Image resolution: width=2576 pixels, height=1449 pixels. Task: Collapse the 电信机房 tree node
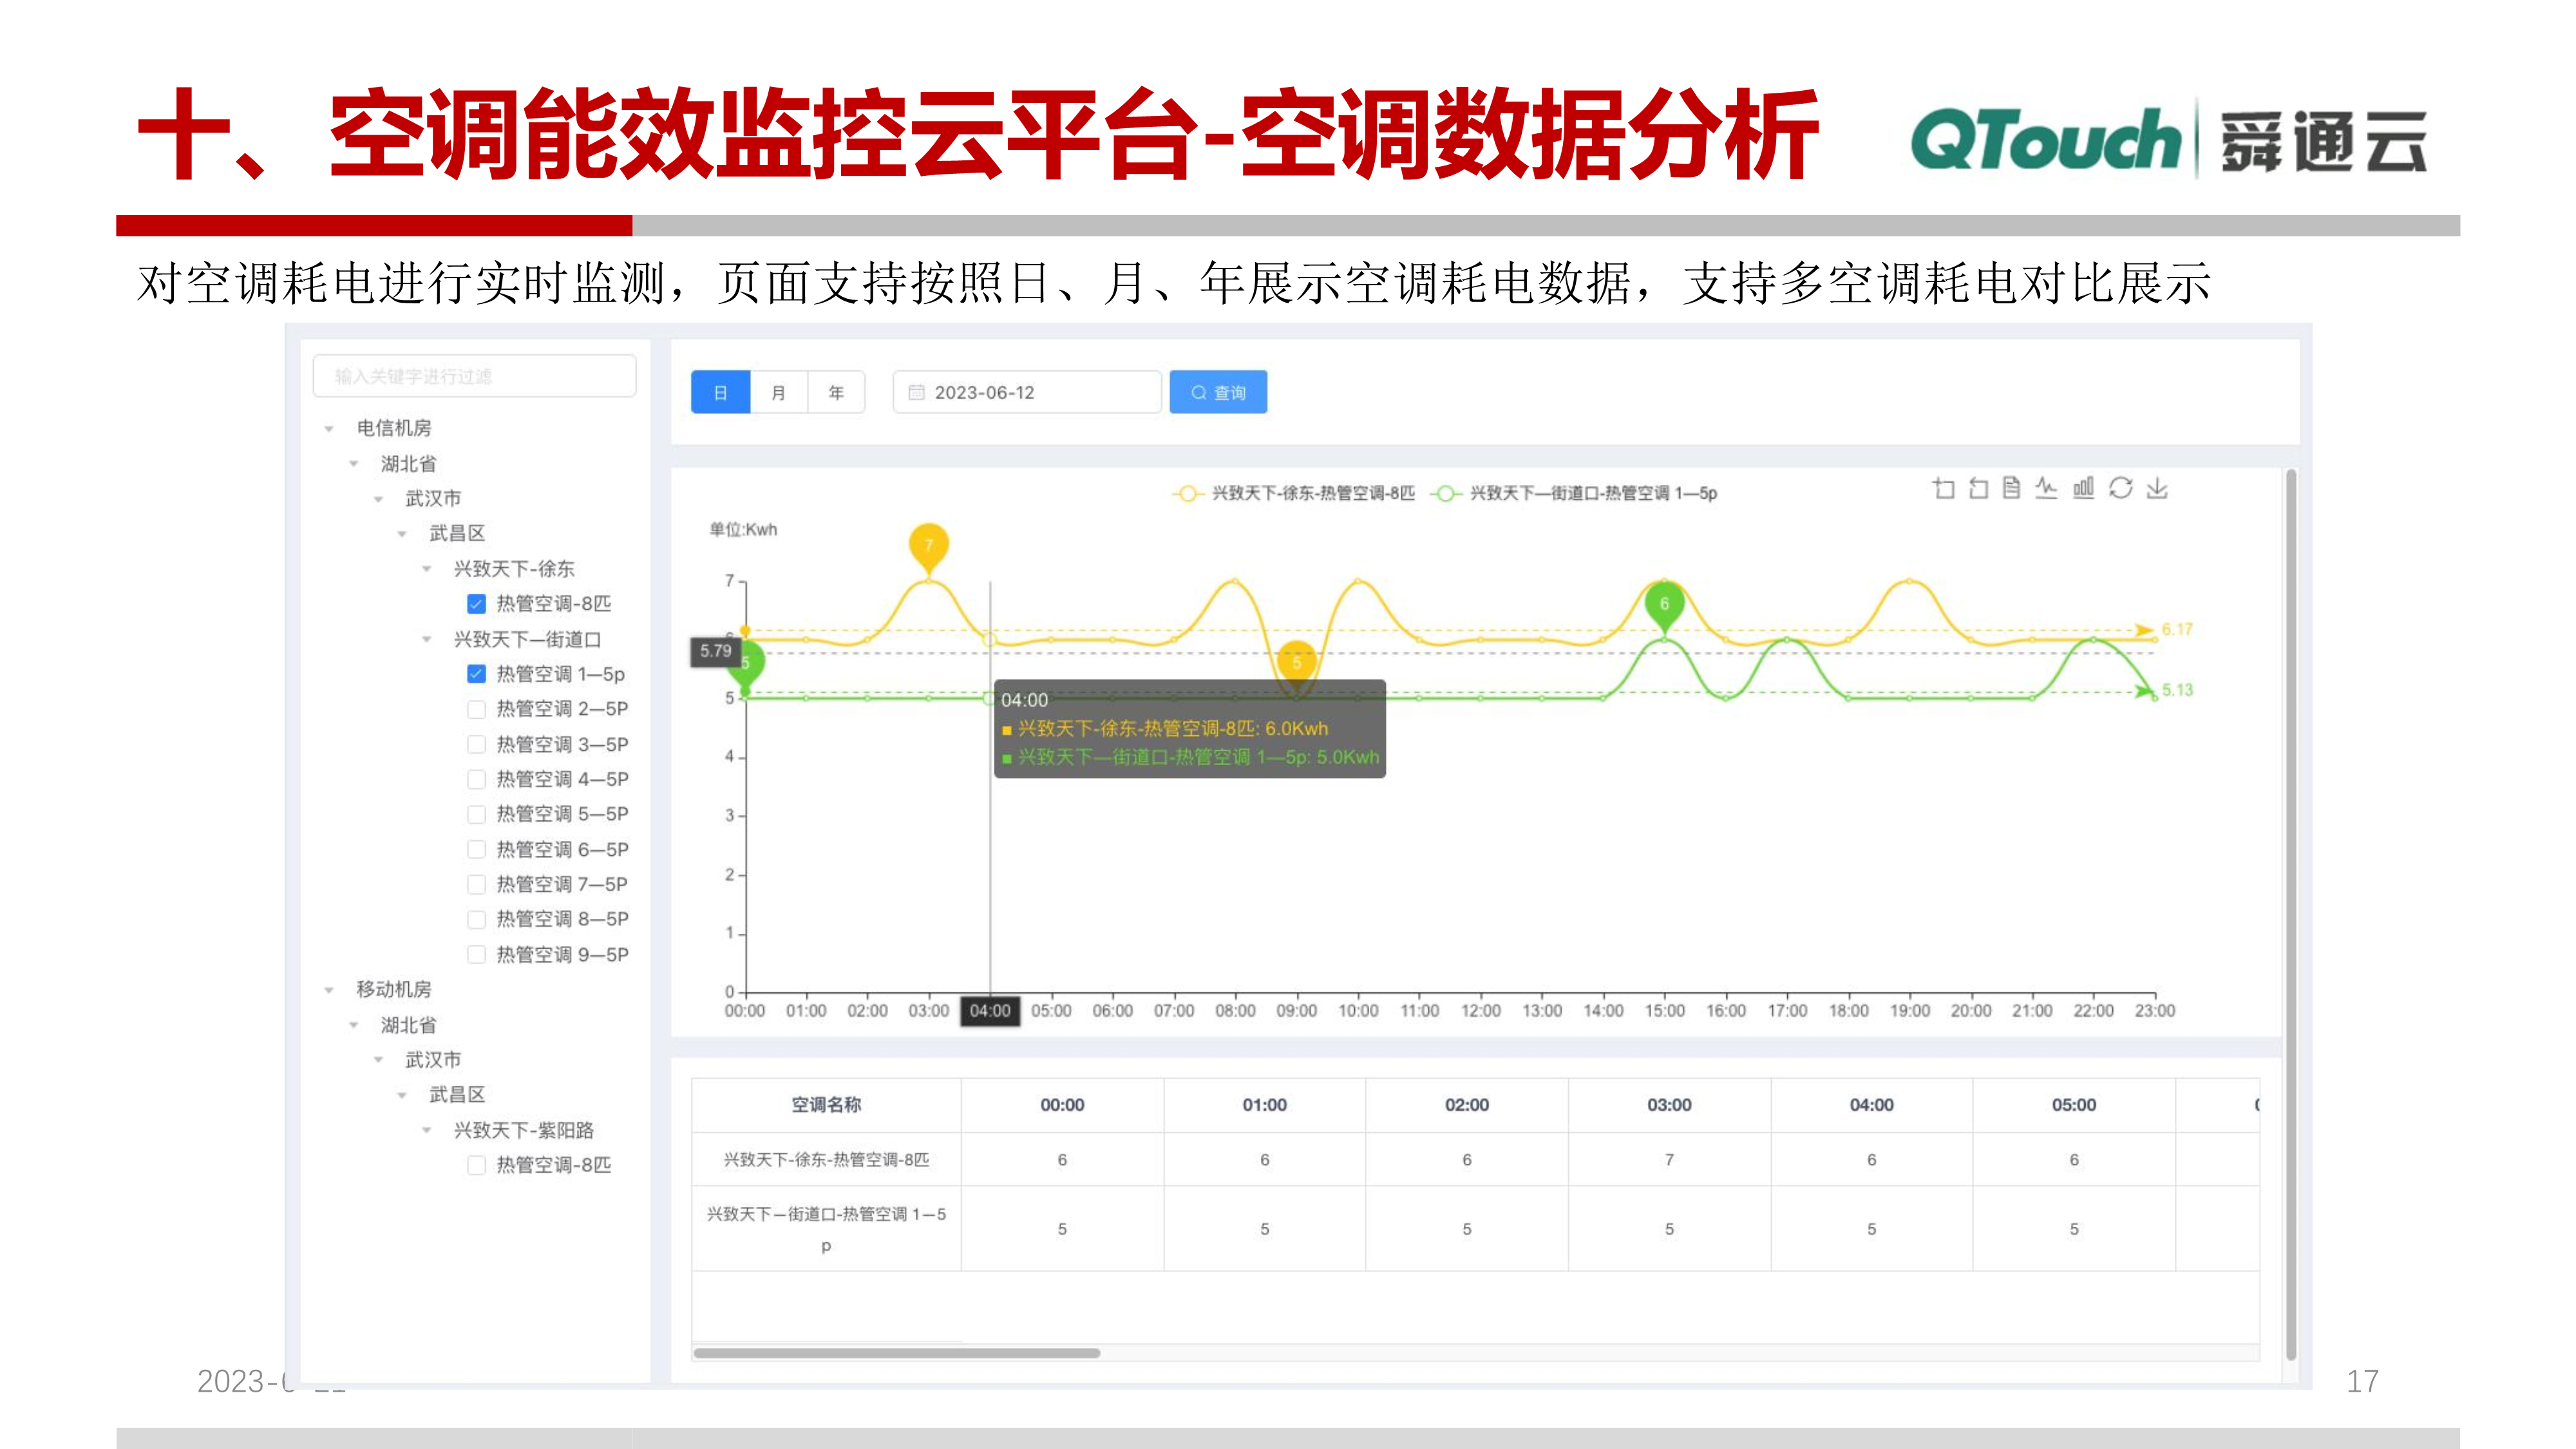click(328, 427)
